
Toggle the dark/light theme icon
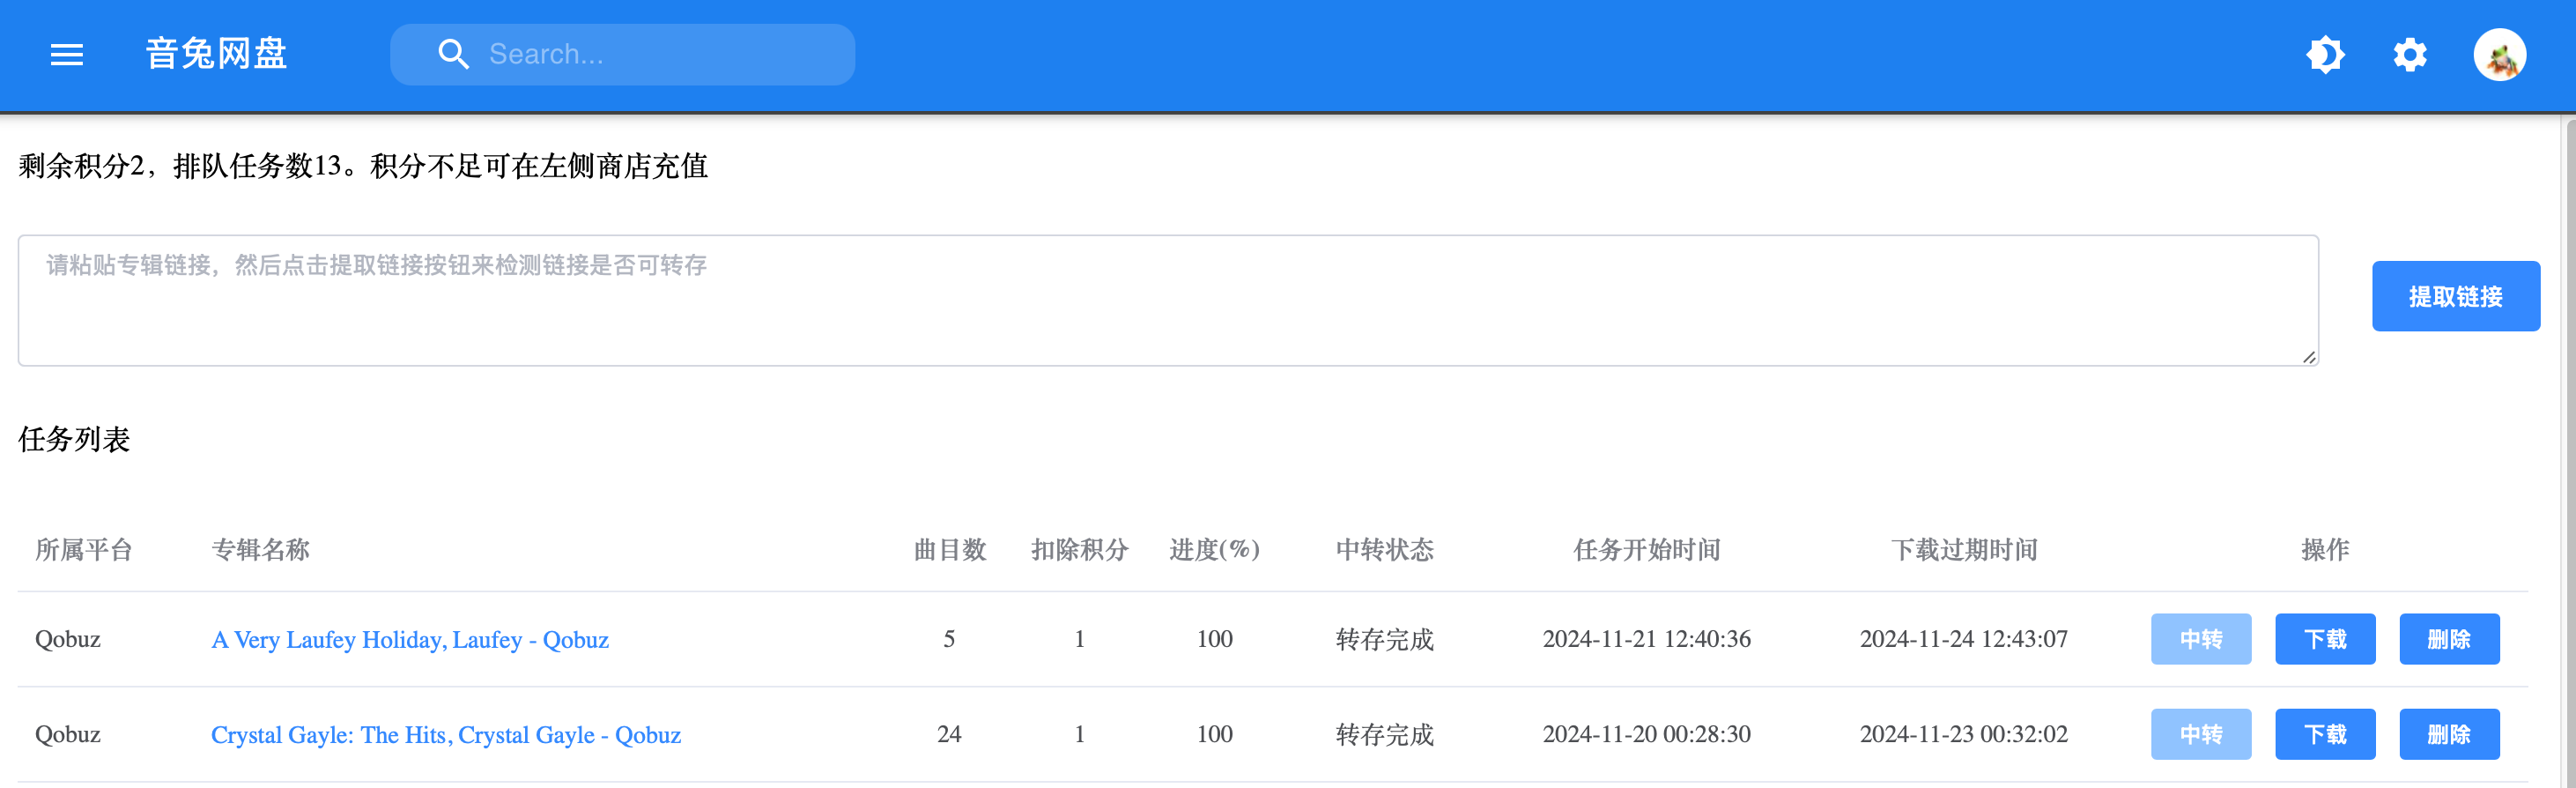[2326, 55]
